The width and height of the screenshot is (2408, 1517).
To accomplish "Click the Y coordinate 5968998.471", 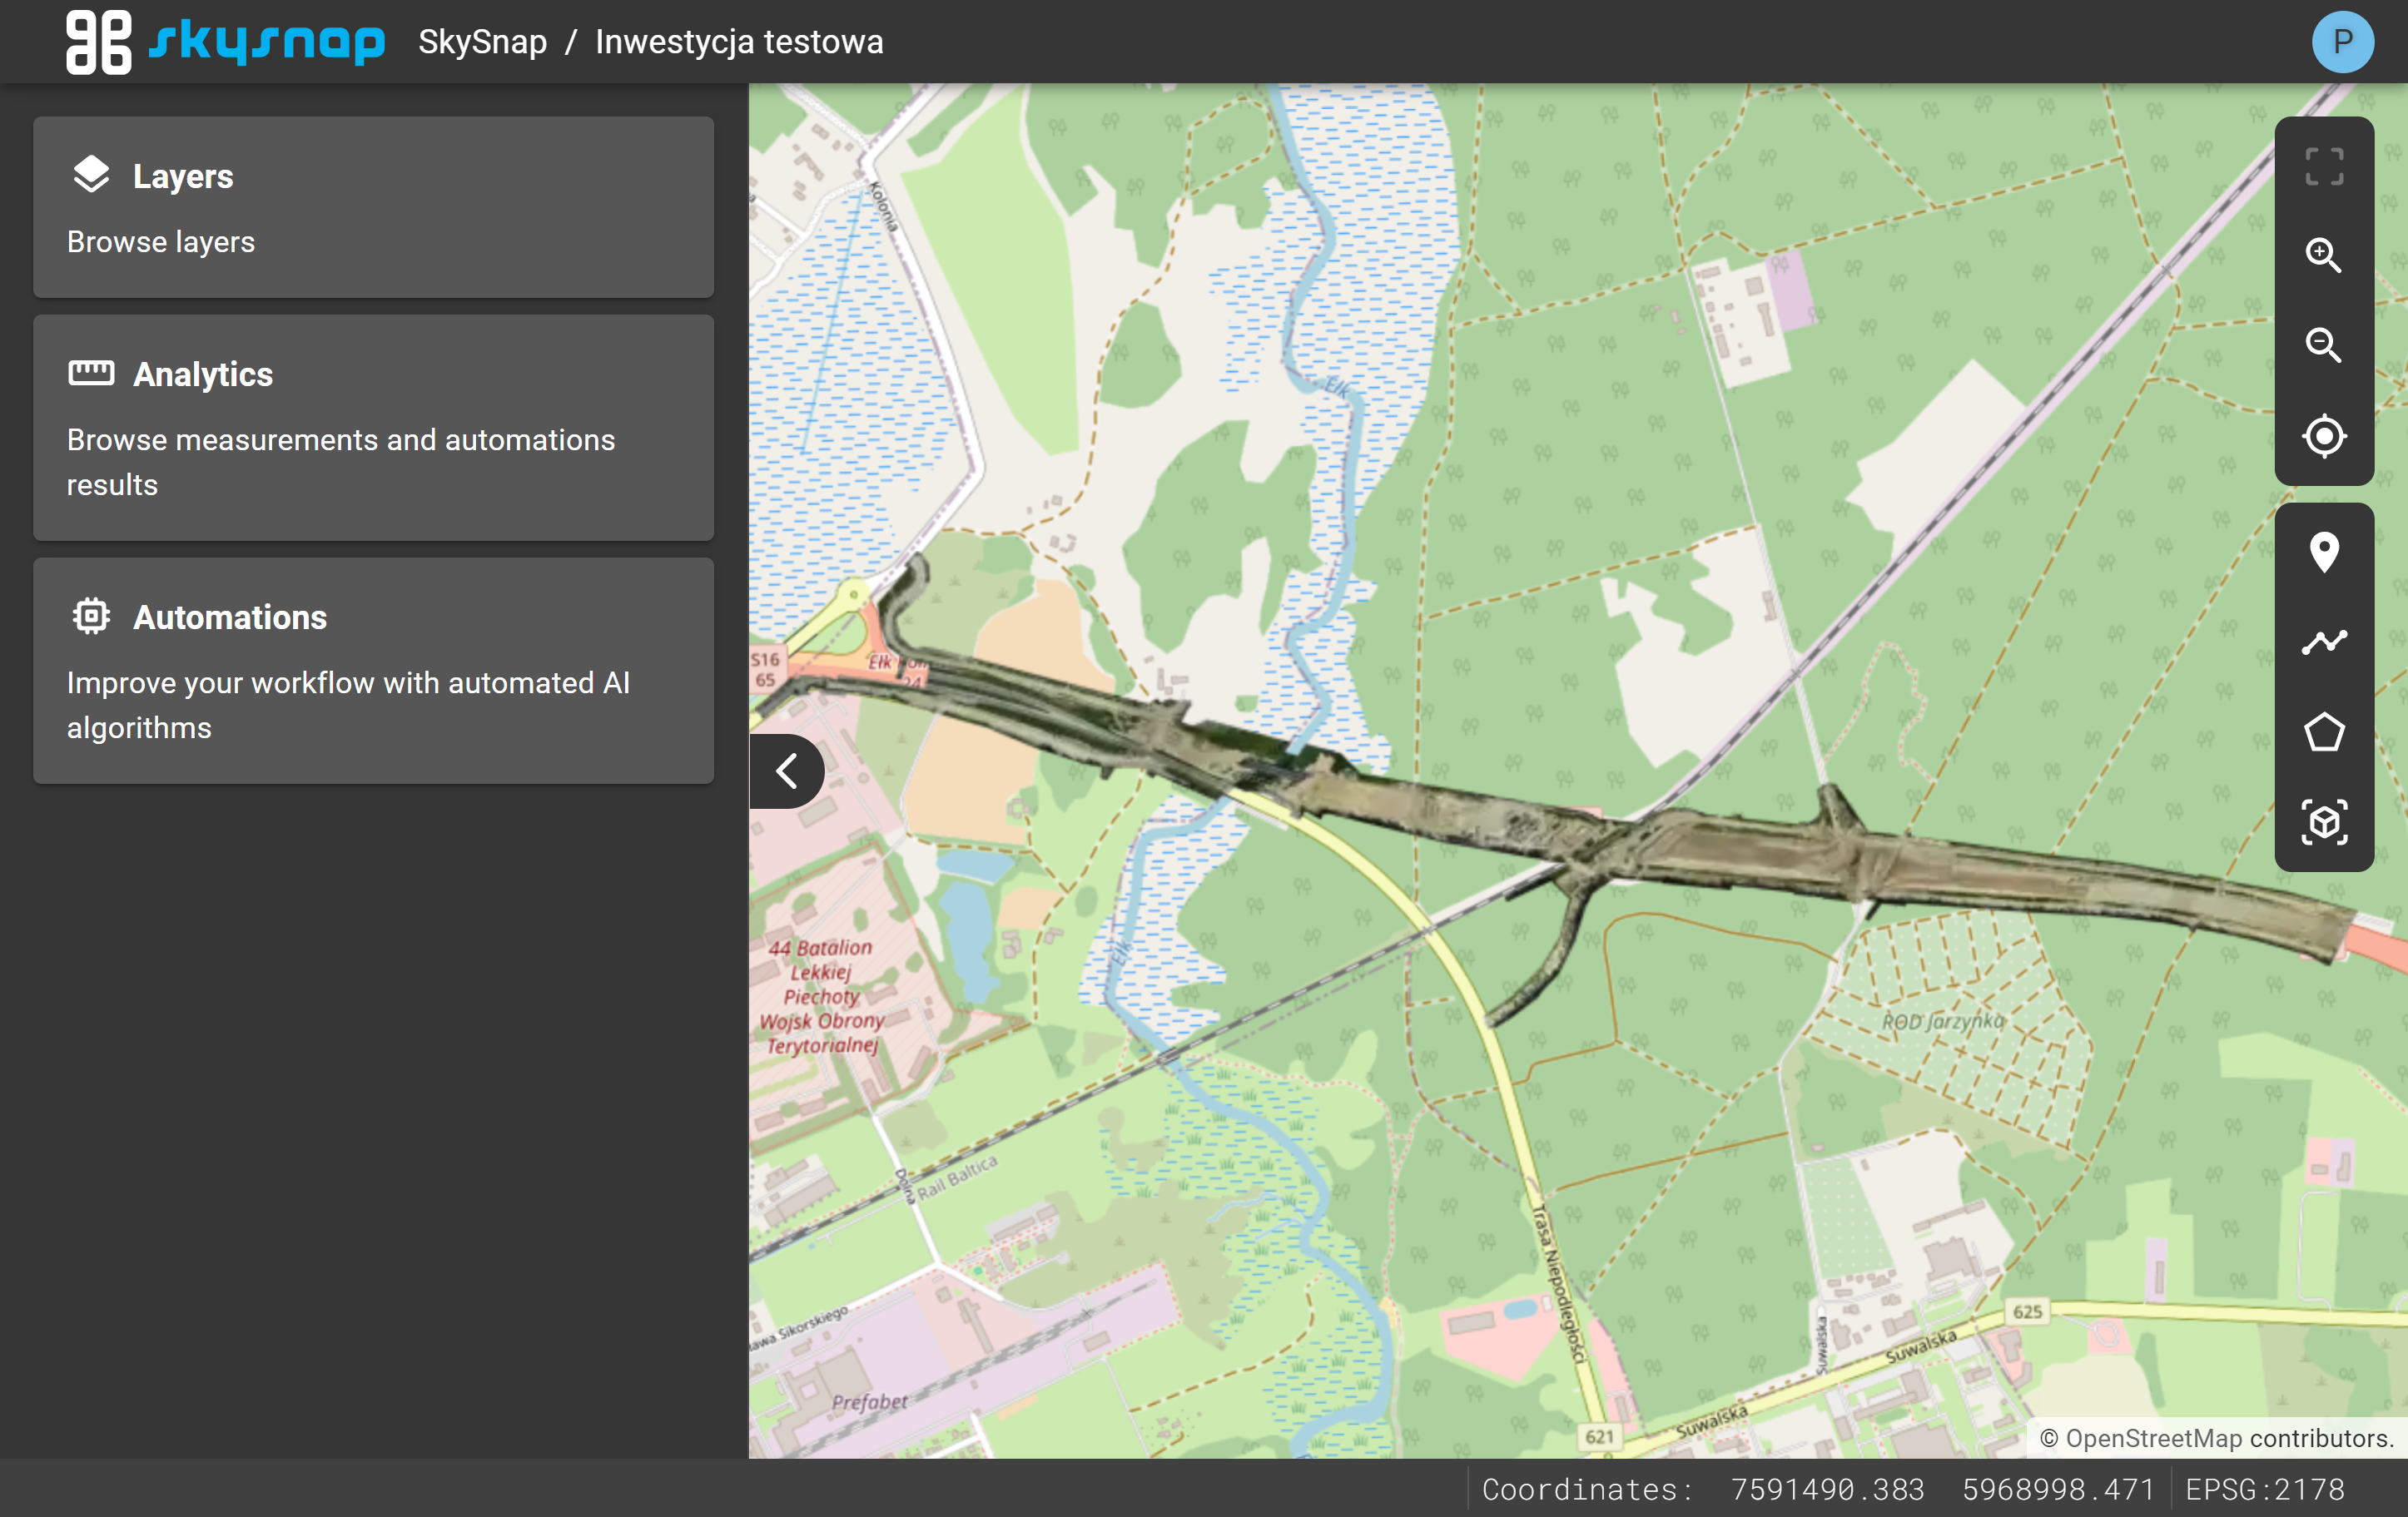I will coord(2058,1489).
